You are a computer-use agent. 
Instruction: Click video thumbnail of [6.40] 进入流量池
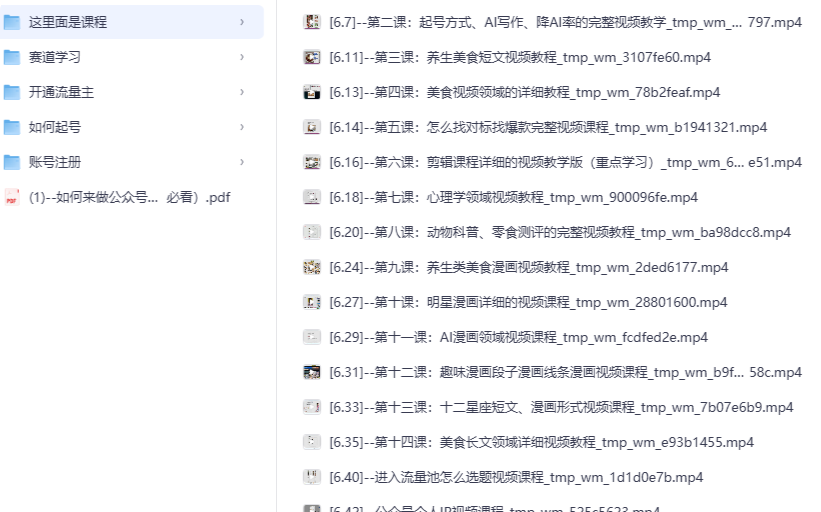tap(312, 477)
